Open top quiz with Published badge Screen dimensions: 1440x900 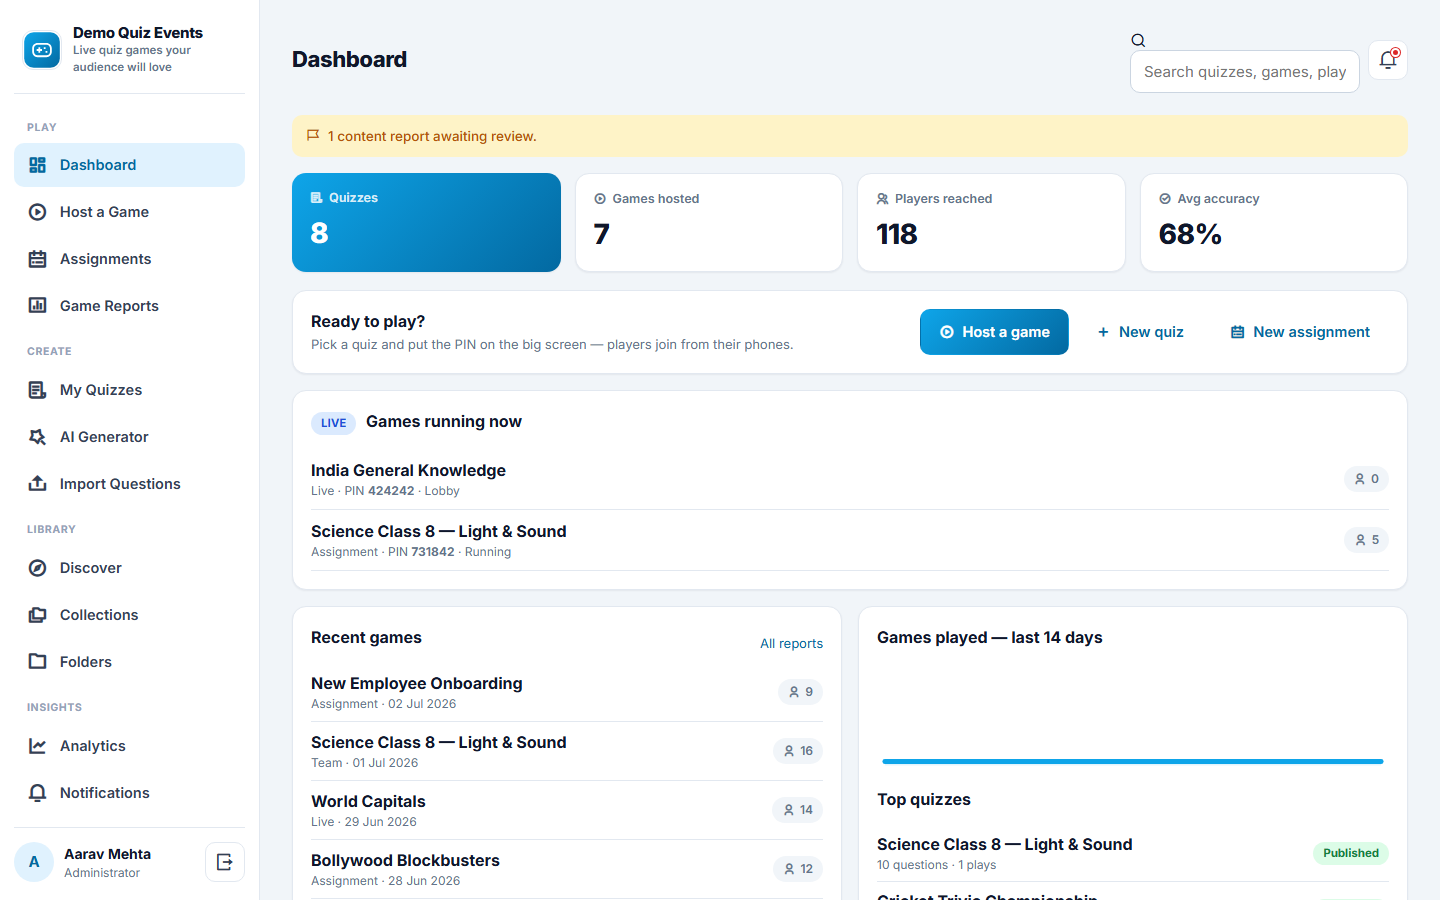[x=1133, y=853]
